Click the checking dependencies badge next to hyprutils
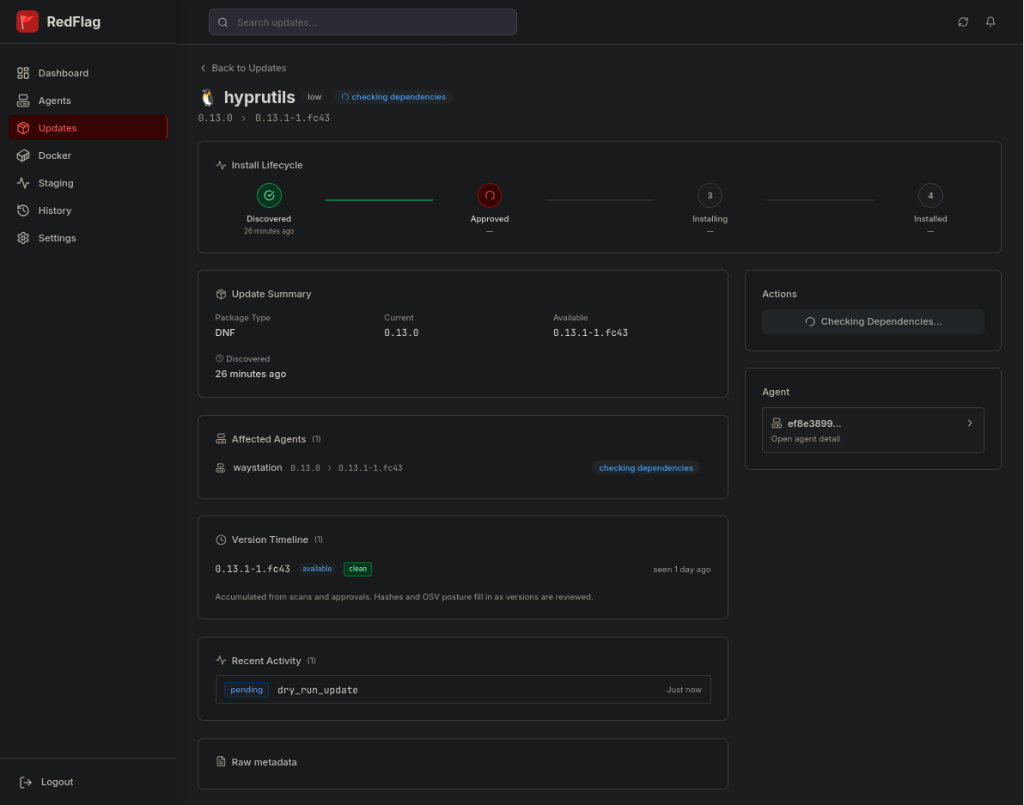This screenshot has width=1024, height=805. tap(393, 97)
